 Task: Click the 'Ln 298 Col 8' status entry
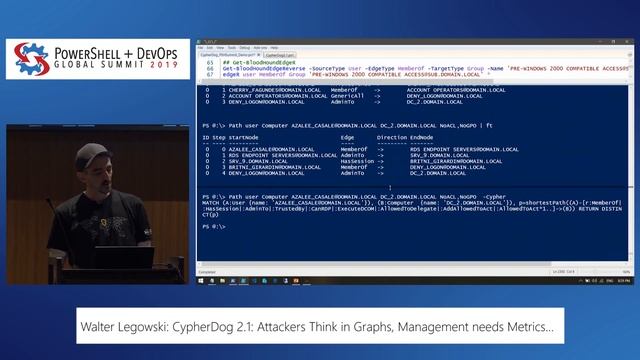point(563,272)
